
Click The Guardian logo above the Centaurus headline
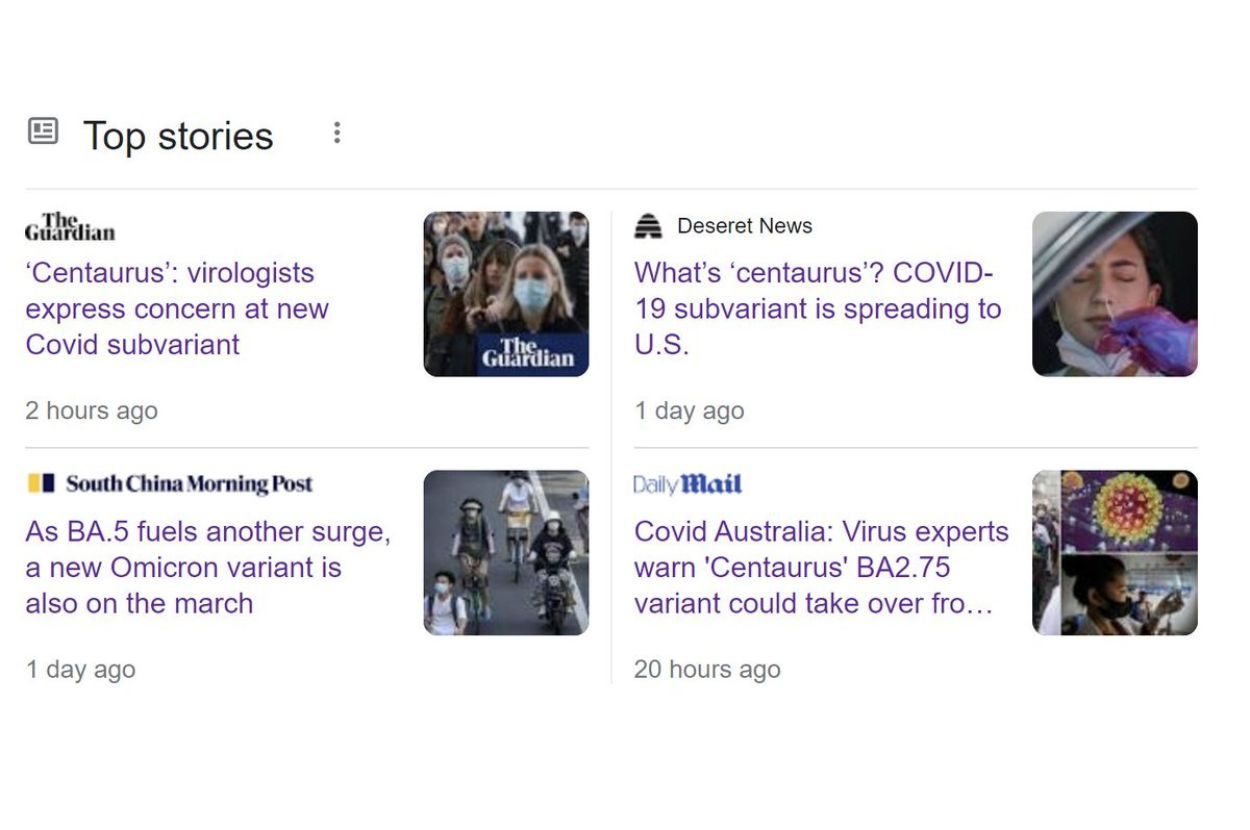[70, 227]
